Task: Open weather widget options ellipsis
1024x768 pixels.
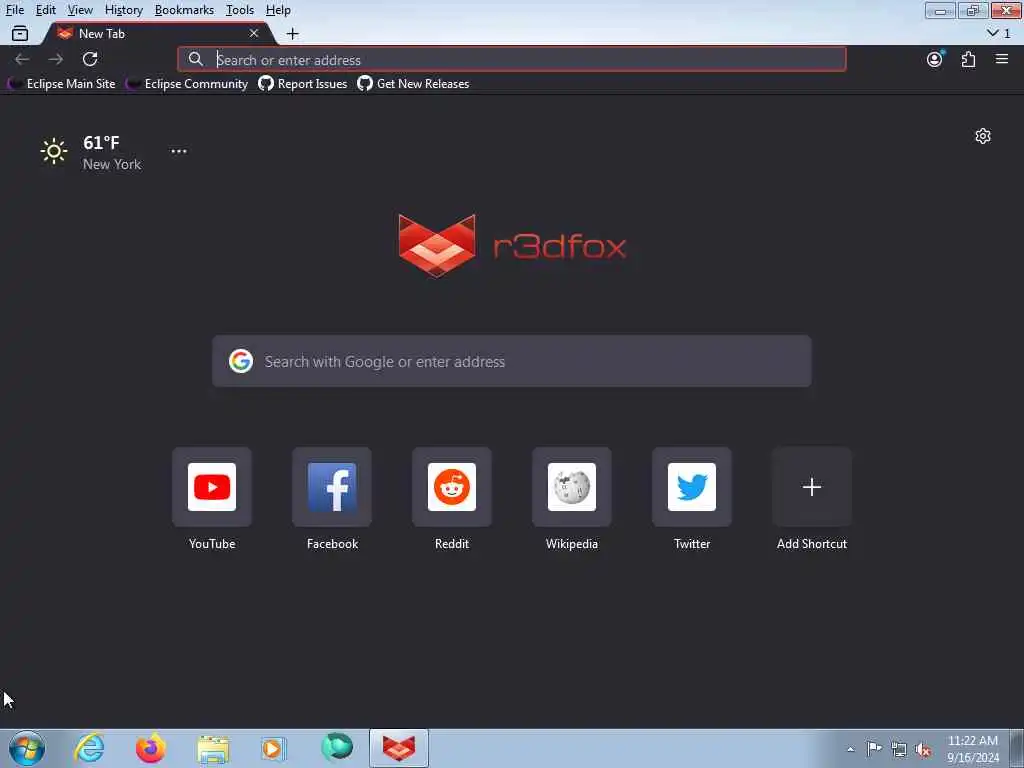Action: tap(179, 151)
